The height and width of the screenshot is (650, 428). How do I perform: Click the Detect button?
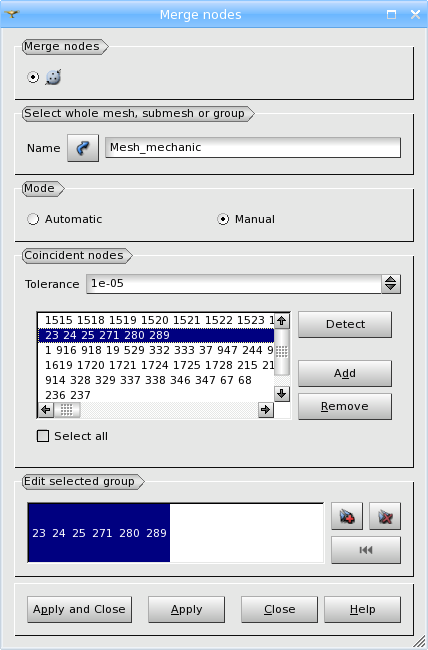click(345, 324)
